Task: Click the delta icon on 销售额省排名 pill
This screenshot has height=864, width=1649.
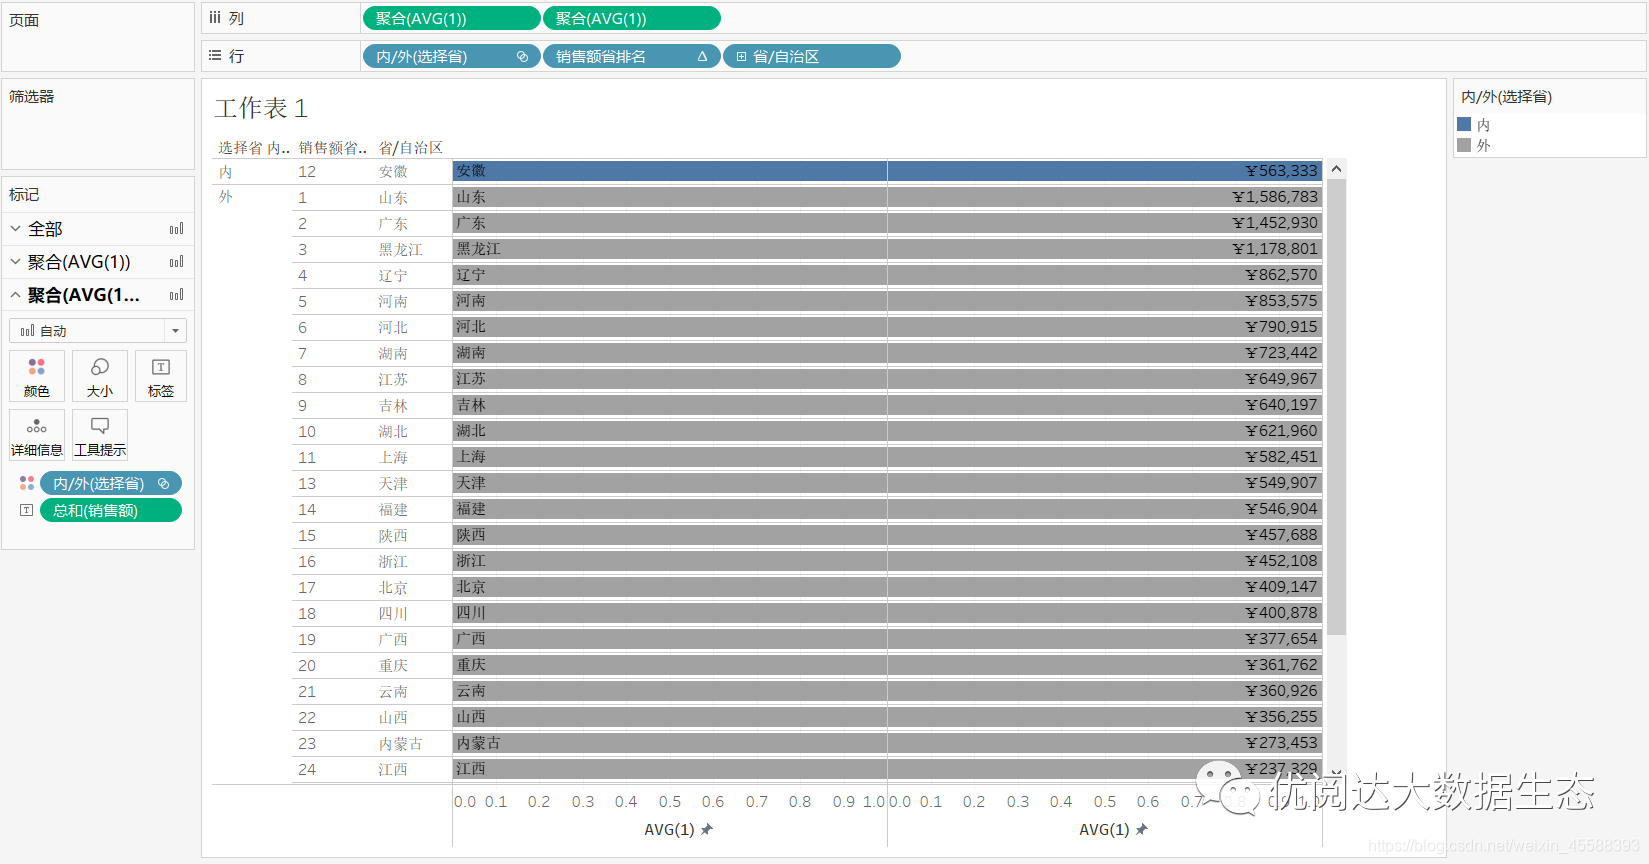Action: [702, 56]
